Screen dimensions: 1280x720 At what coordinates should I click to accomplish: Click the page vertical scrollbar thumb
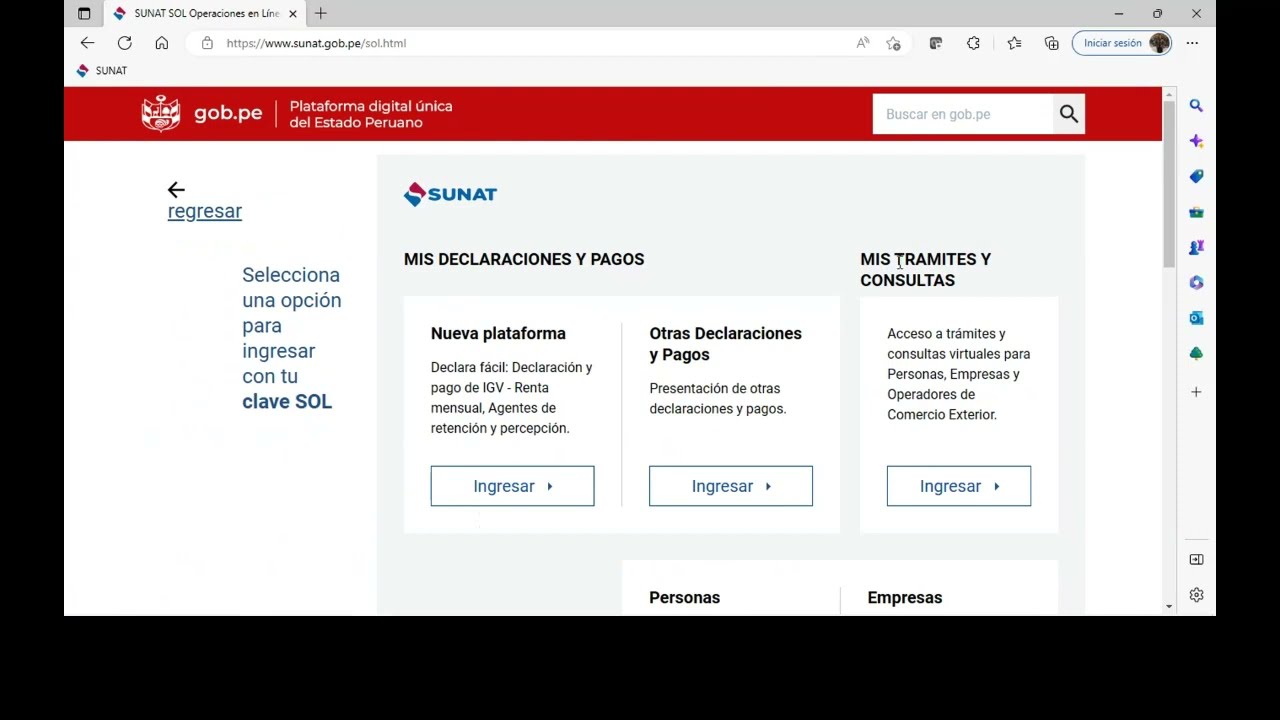(1169, 183)
